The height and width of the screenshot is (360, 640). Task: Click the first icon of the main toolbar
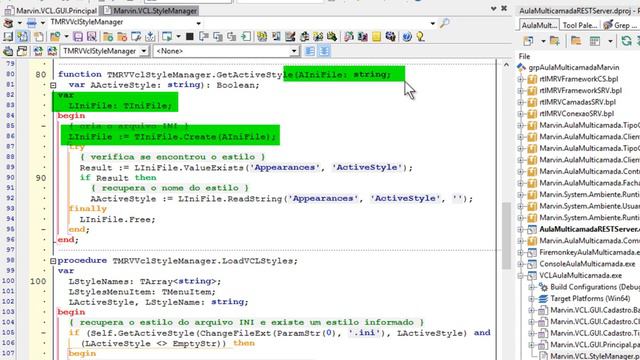(8, 37)
